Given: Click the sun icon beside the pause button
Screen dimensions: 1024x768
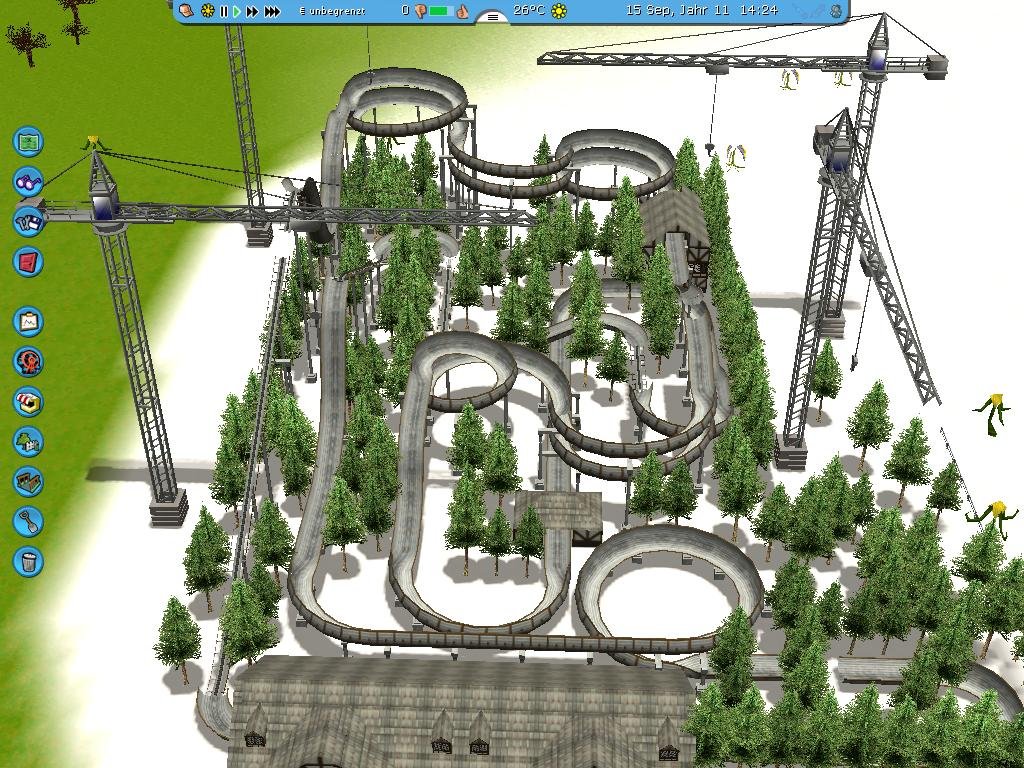Looking at the screenshot, I should click(x=208, y=10).
